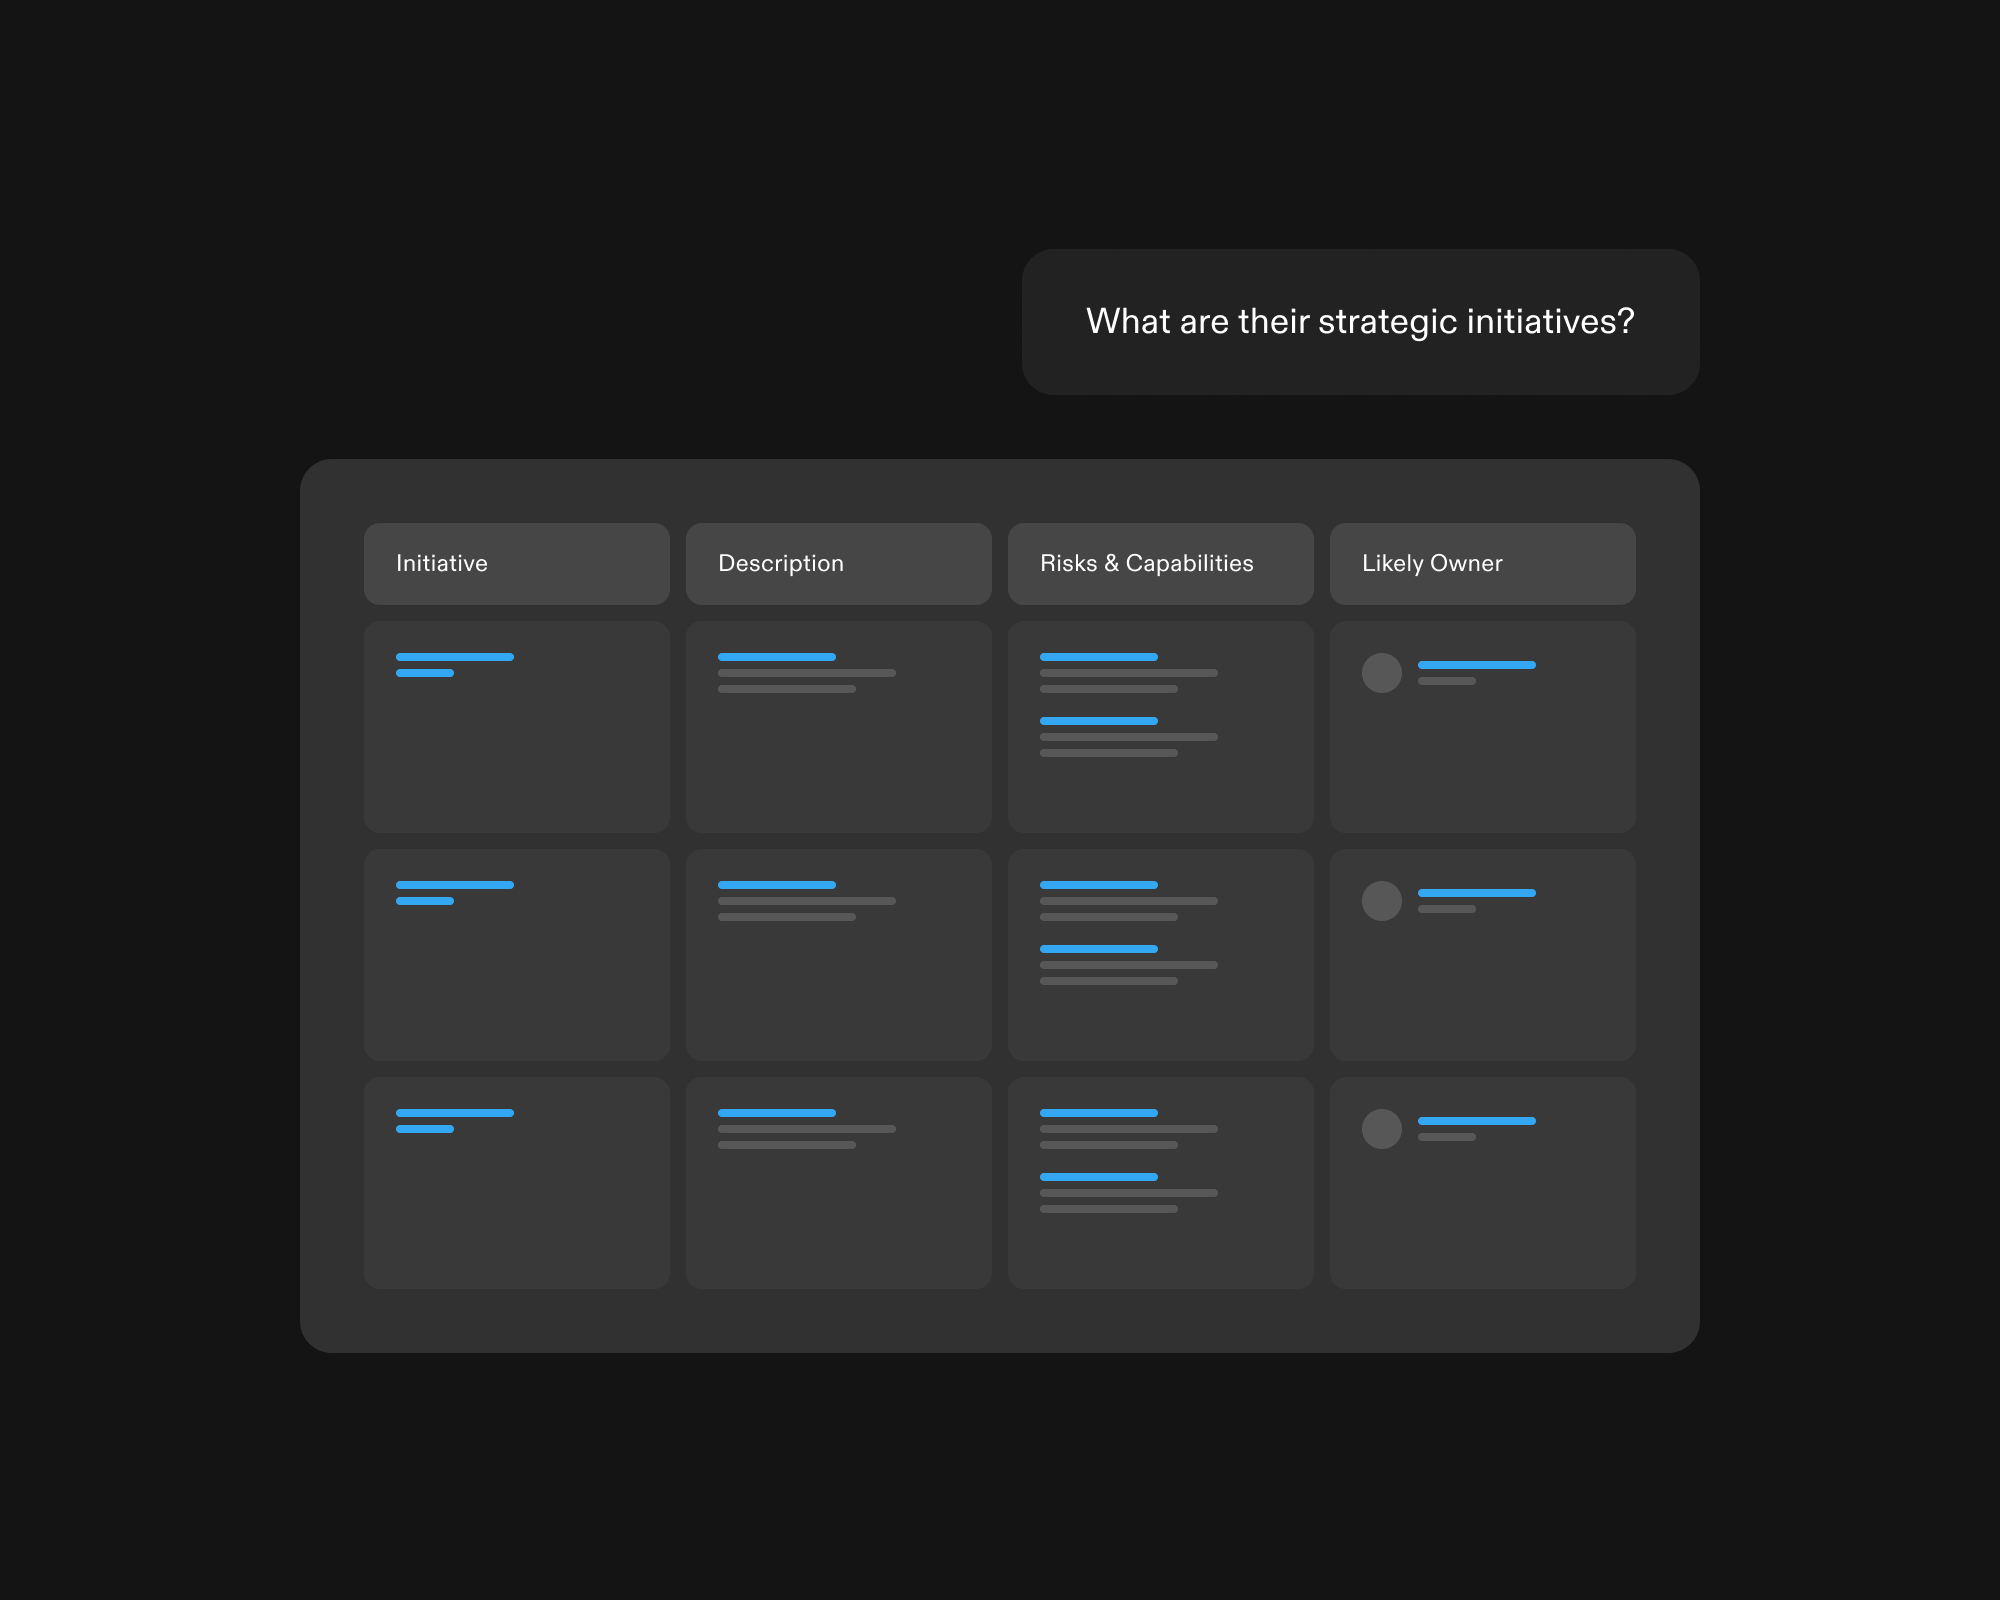Click the strategic initiatives question bubble
This screenshot has height=1600, width=2000.
coord(1360,321)
